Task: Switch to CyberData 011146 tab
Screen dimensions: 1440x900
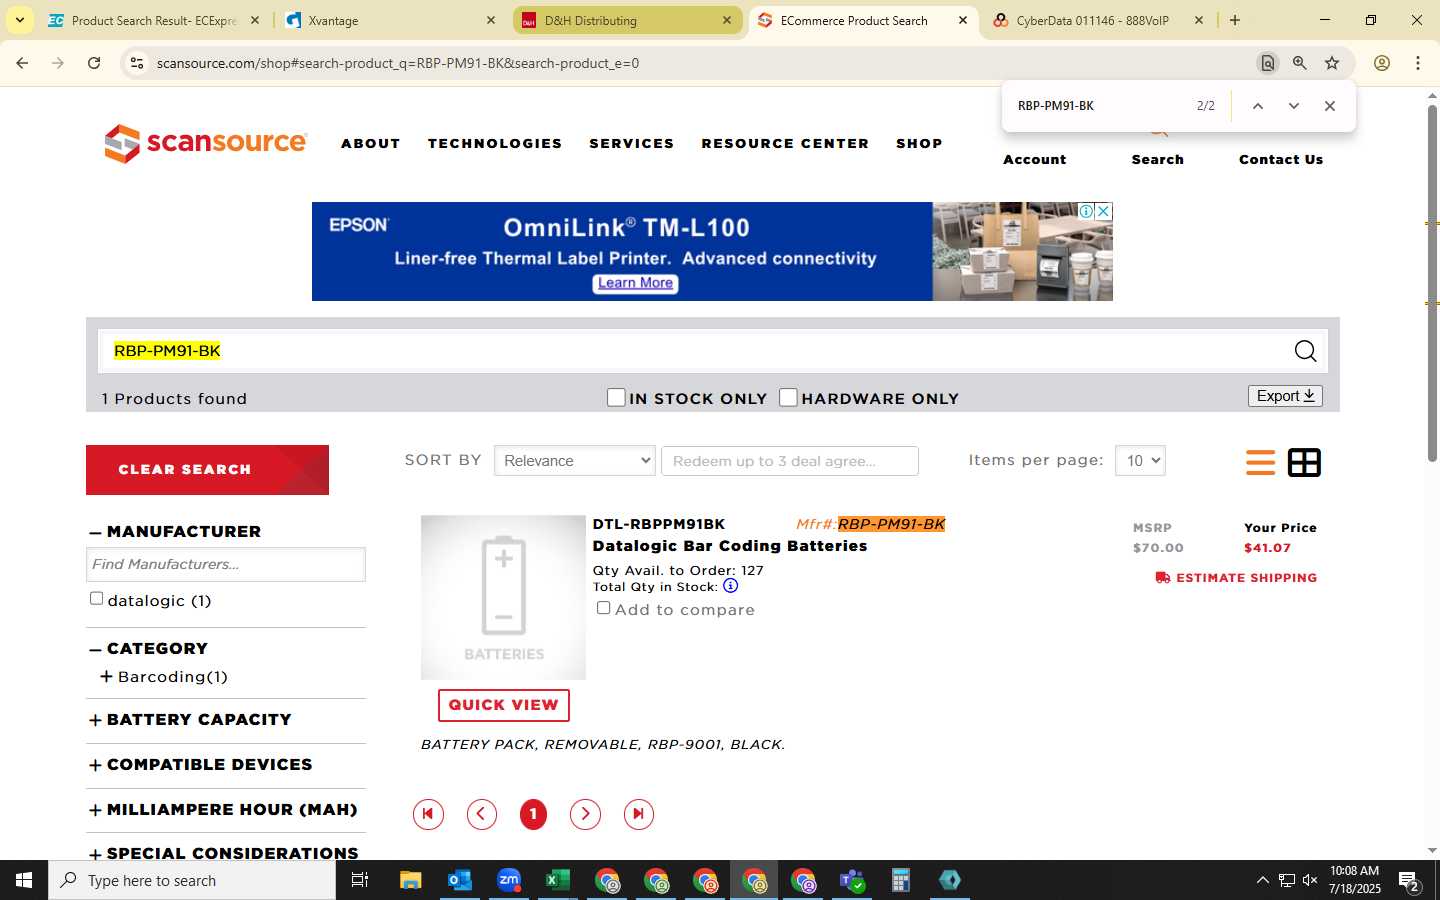Action: [1098, 20]
